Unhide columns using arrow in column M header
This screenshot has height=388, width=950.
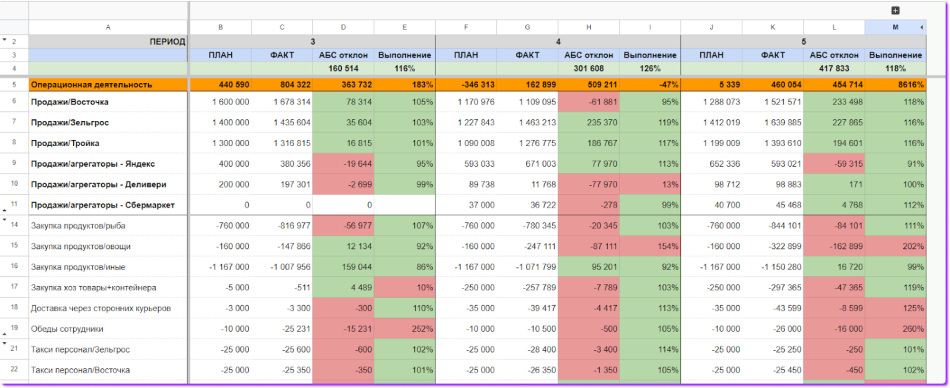(922, 28)
